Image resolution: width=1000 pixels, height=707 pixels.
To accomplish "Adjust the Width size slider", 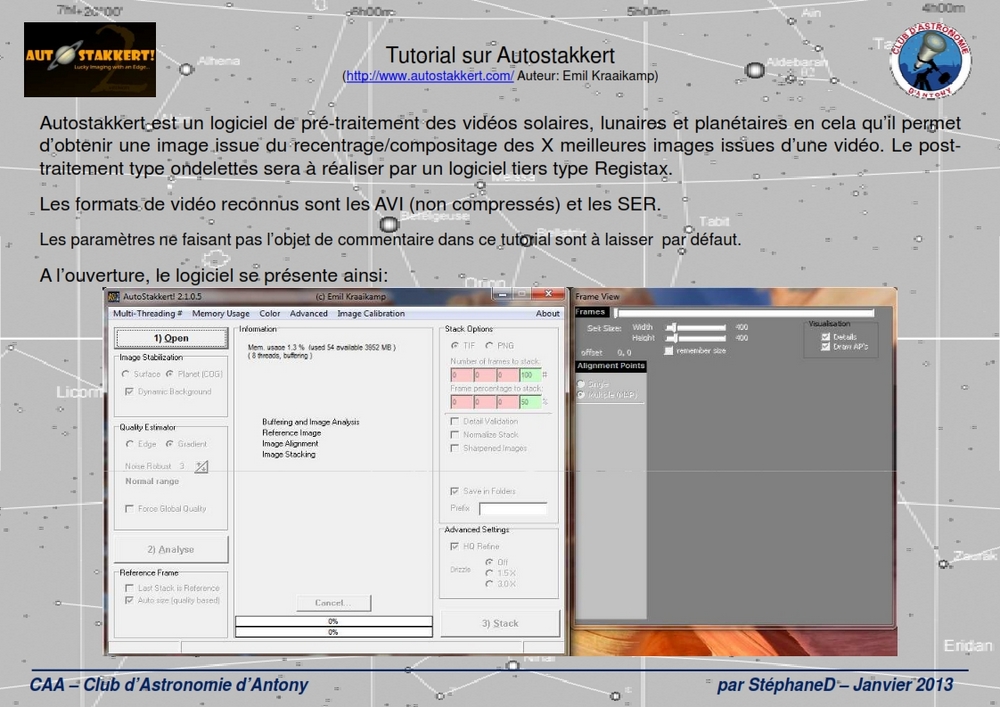I will 696,327.
